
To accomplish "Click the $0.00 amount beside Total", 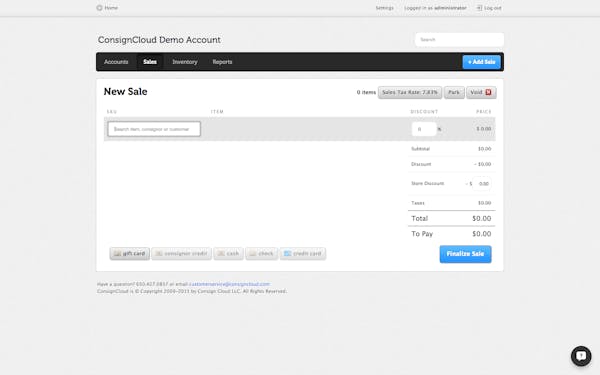I will coord(481,218).
